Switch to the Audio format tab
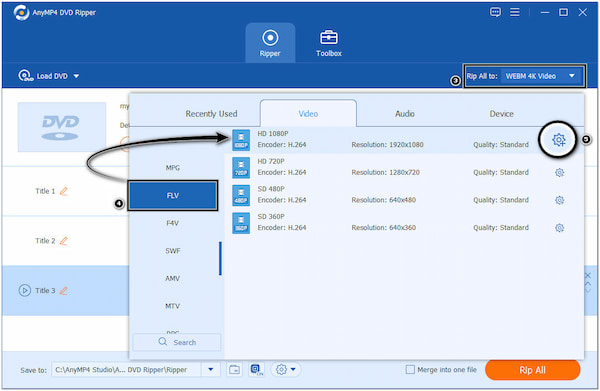600x391 pixels. tap(405, 114)
